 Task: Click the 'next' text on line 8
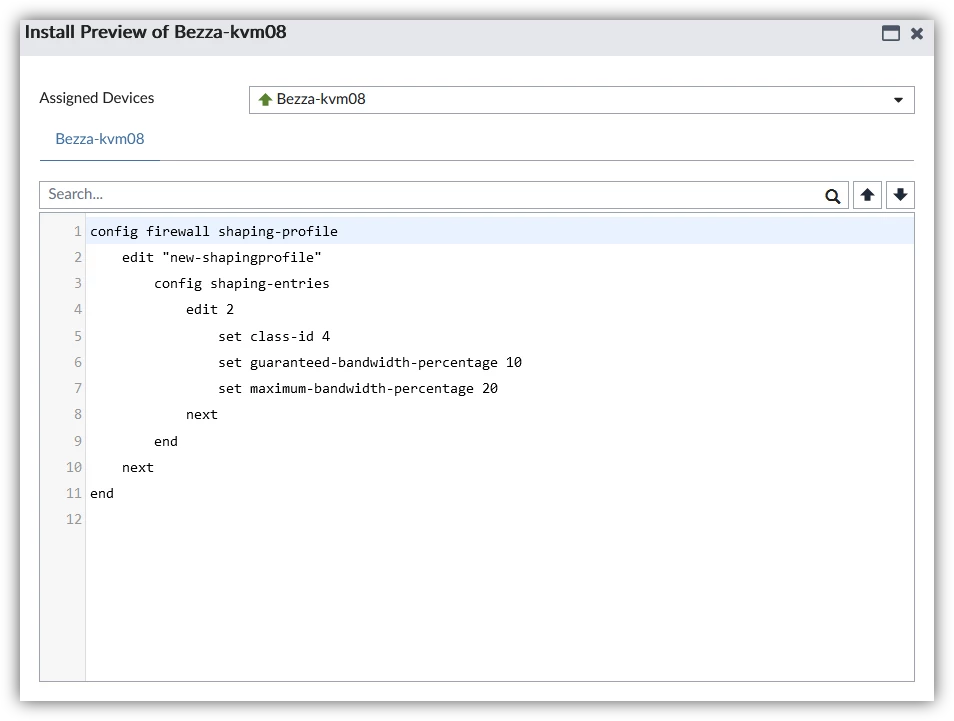coord(202,415)
